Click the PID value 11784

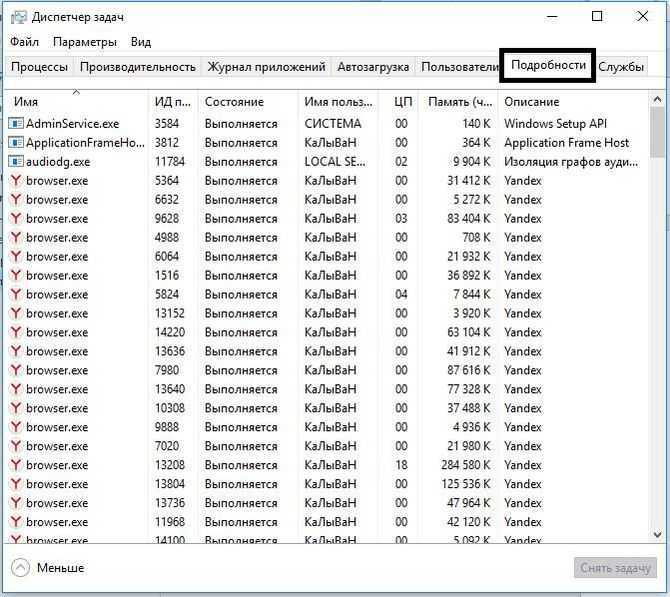(170, 162)
